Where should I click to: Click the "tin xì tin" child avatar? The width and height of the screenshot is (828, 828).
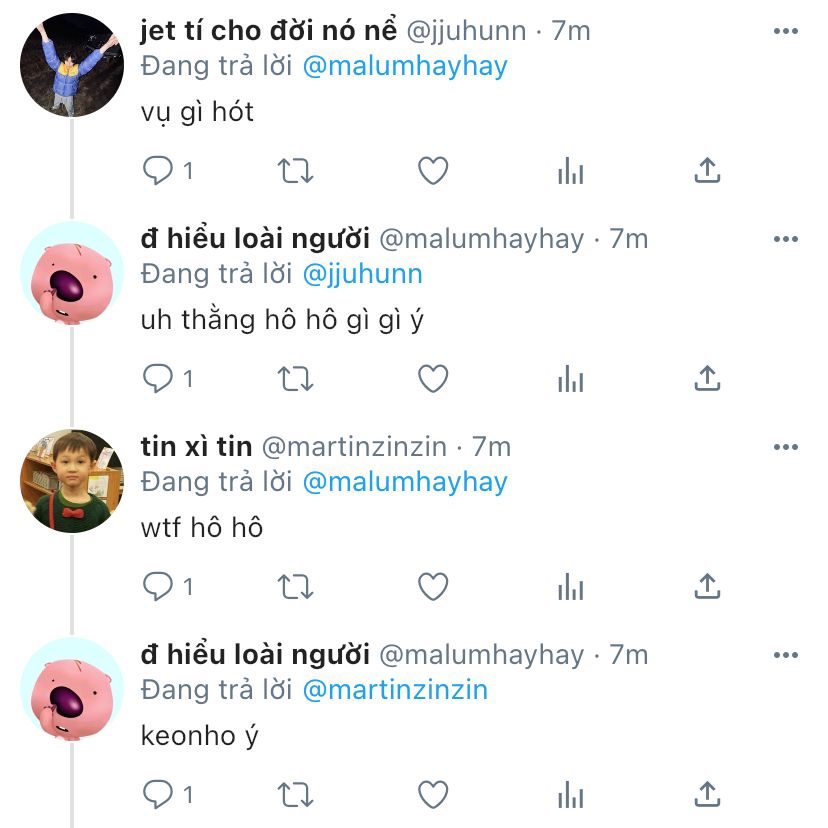pyautogui.click(x=71, y=482)
